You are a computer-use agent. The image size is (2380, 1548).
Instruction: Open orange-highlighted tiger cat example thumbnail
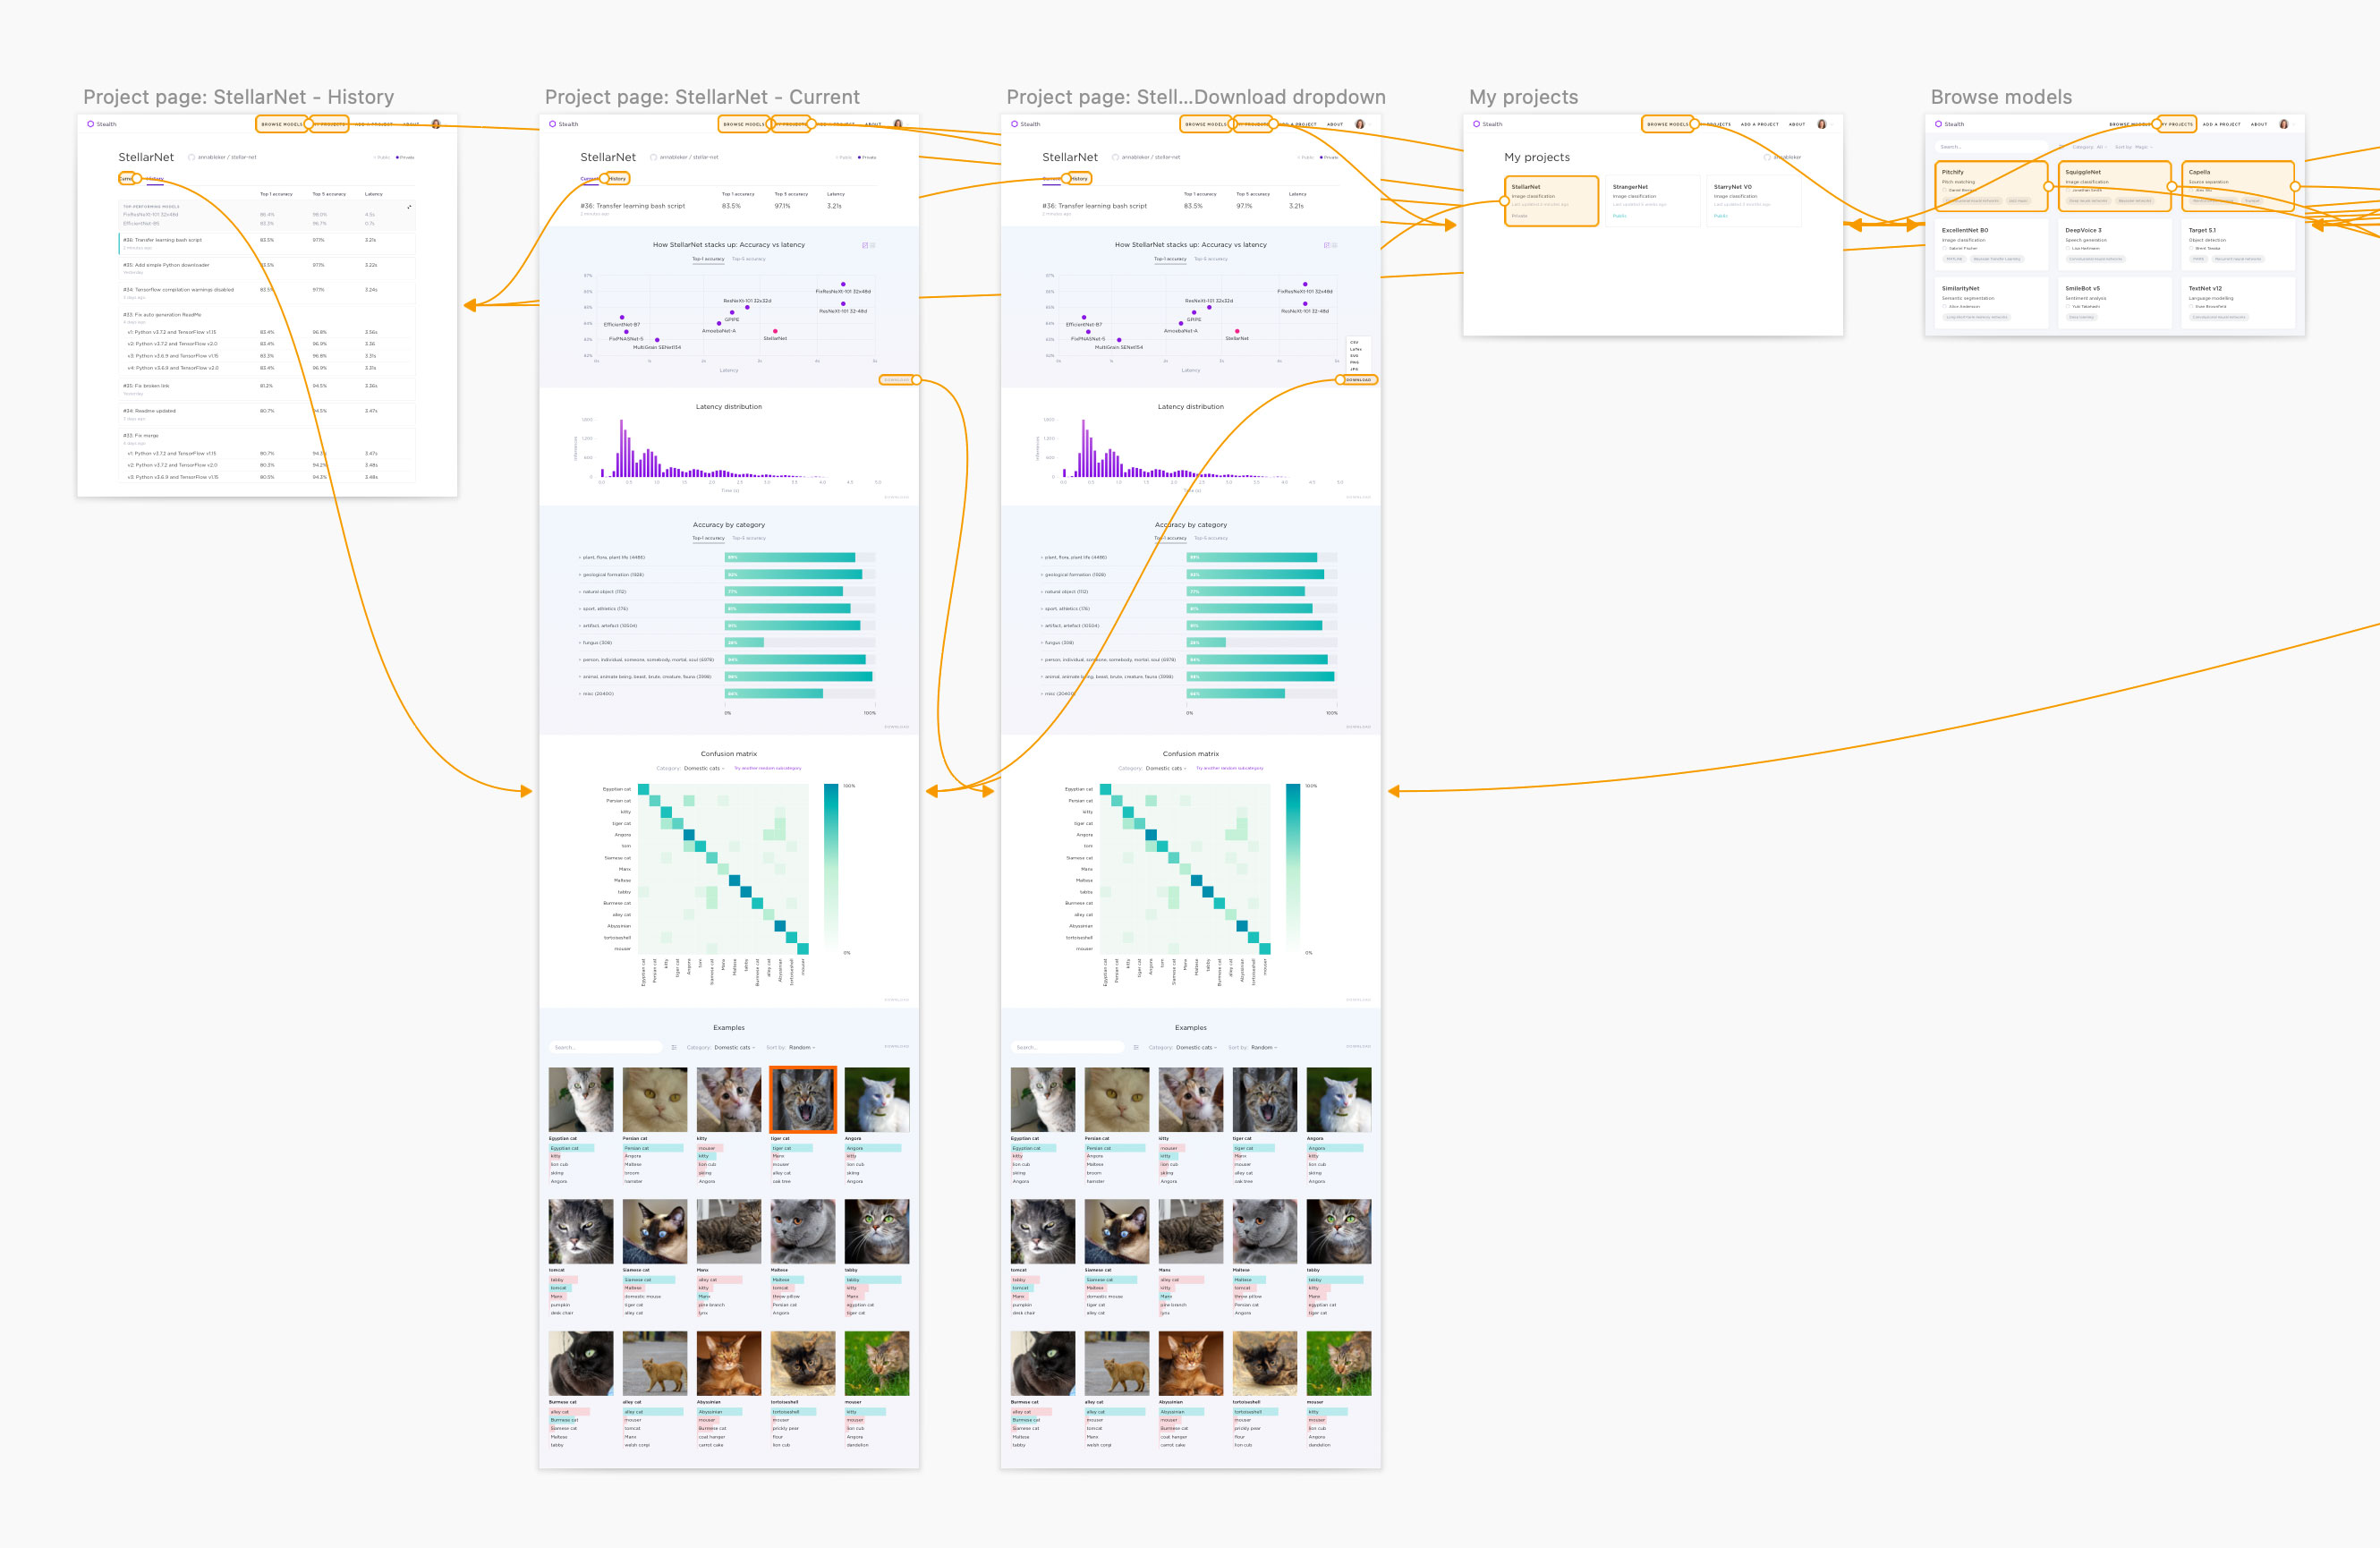803,1100
